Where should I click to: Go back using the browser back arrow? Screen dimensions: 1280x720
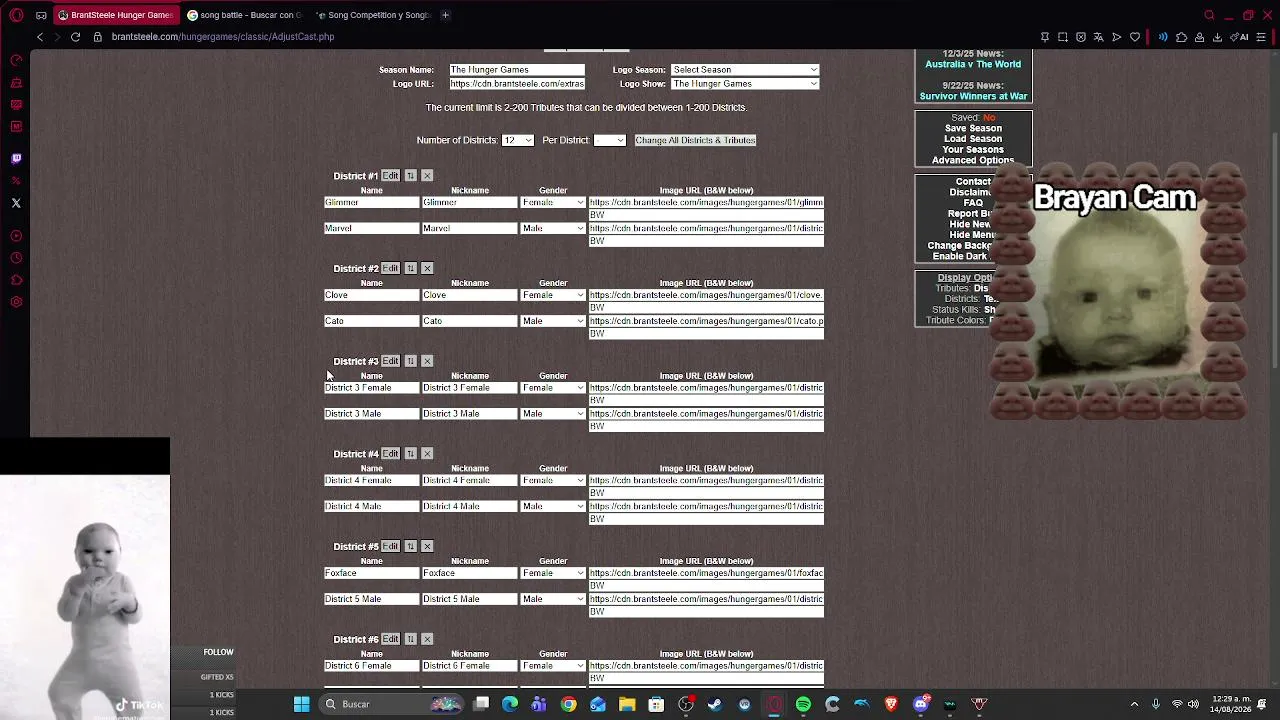[40, 37]
